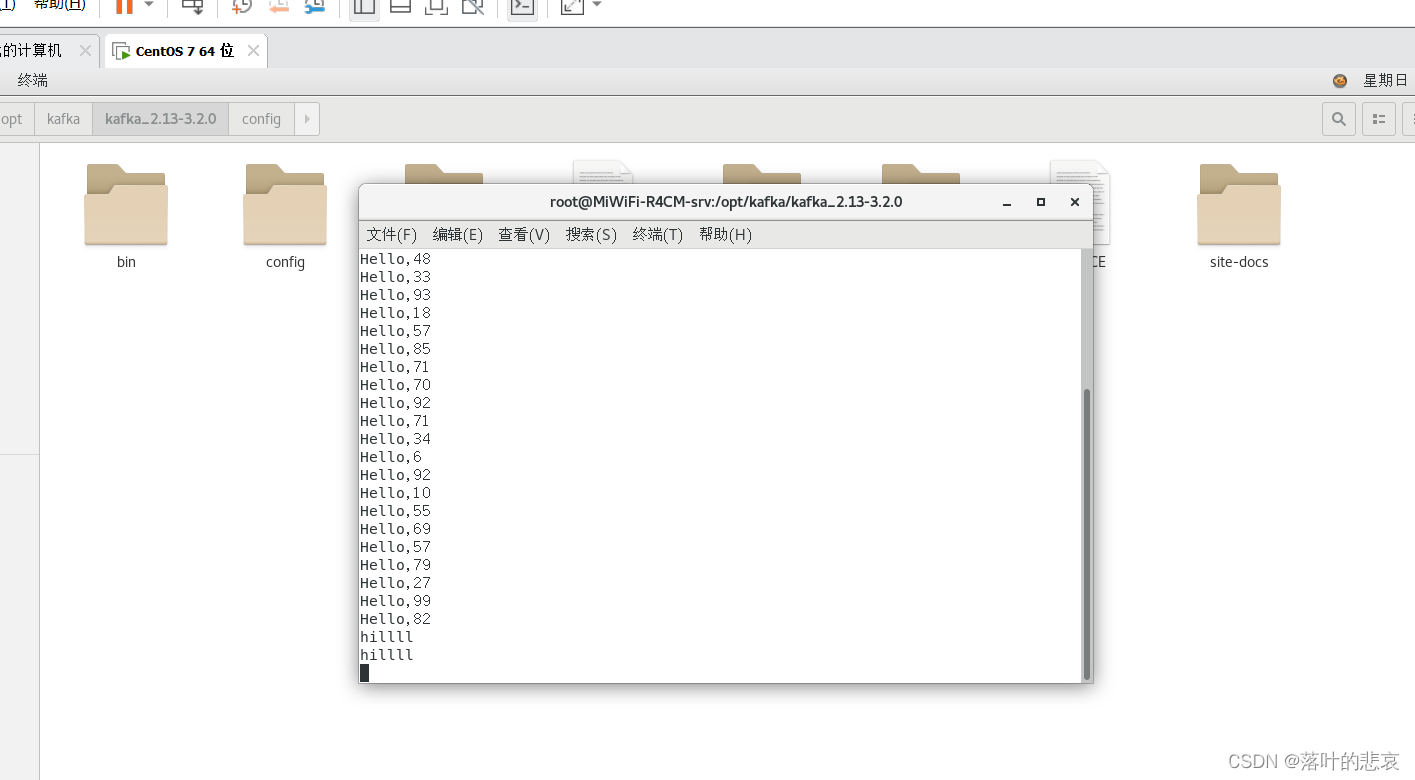Open terminal 终端(T) menu
The height and width of the screenshot is (780, 1415).
click(658, 234)
